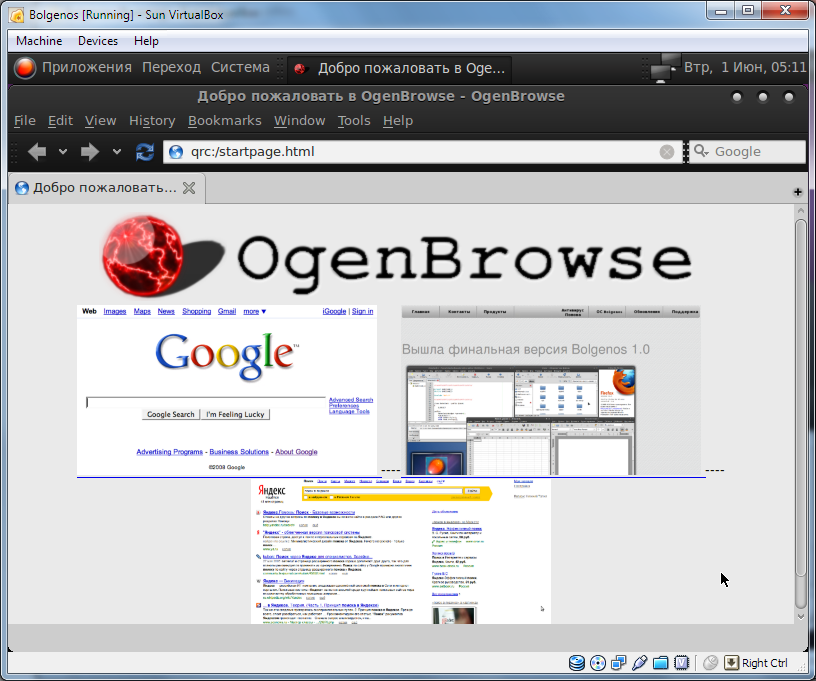This screenshot has height=681, width=816.
Task: Click the Вышла финальная версия Bolgenos 1.0 headline
Action: tap(526, 350)
